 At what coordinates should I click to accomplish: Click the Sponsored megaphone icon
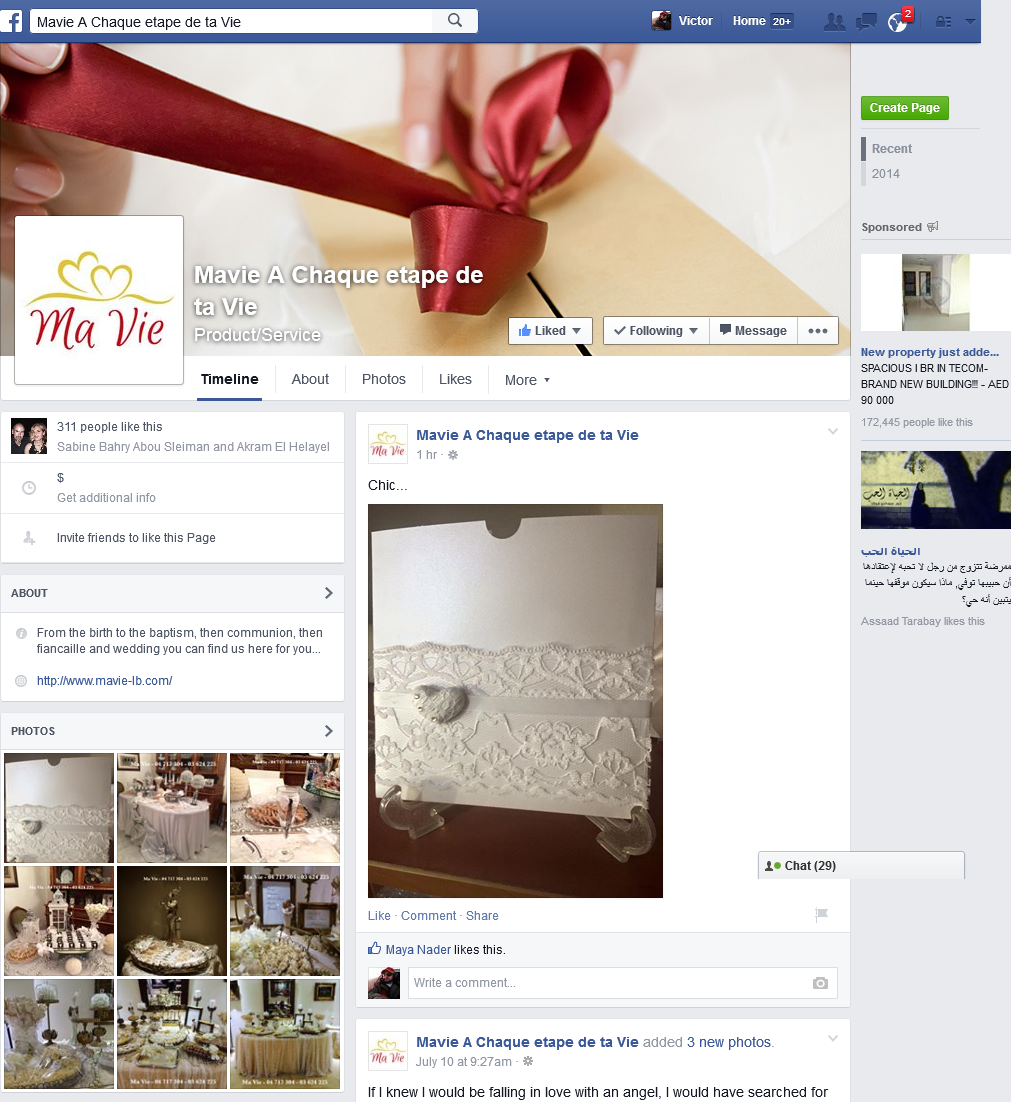coord(932,227)
